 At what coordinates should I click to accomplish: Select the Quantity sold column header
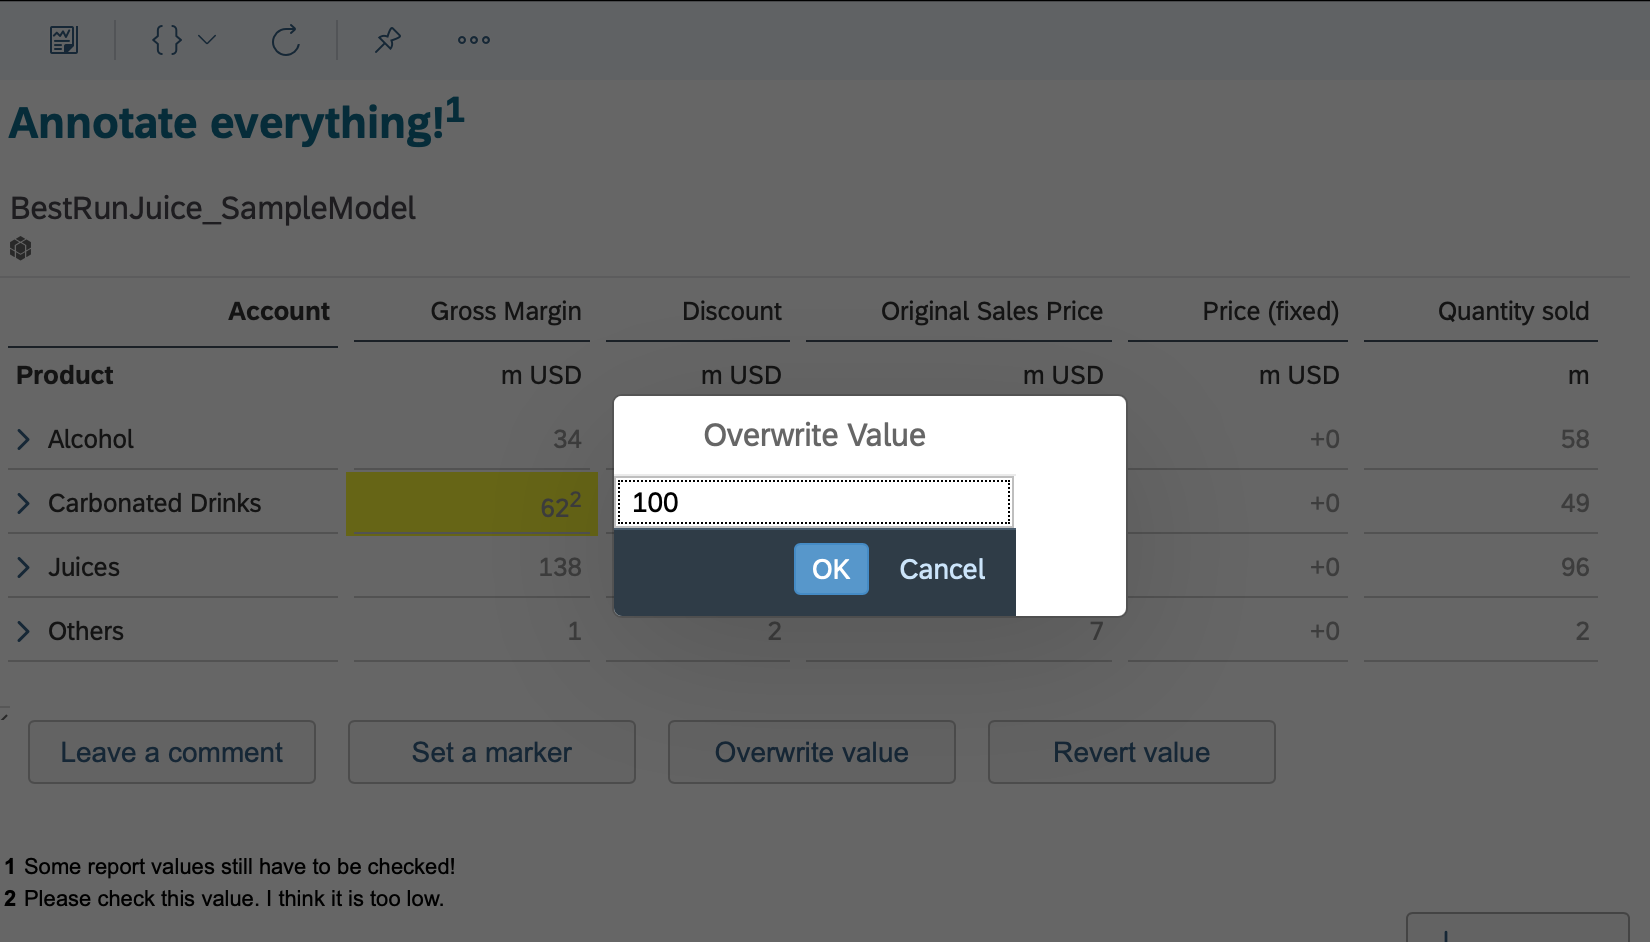coord(1513,311)
